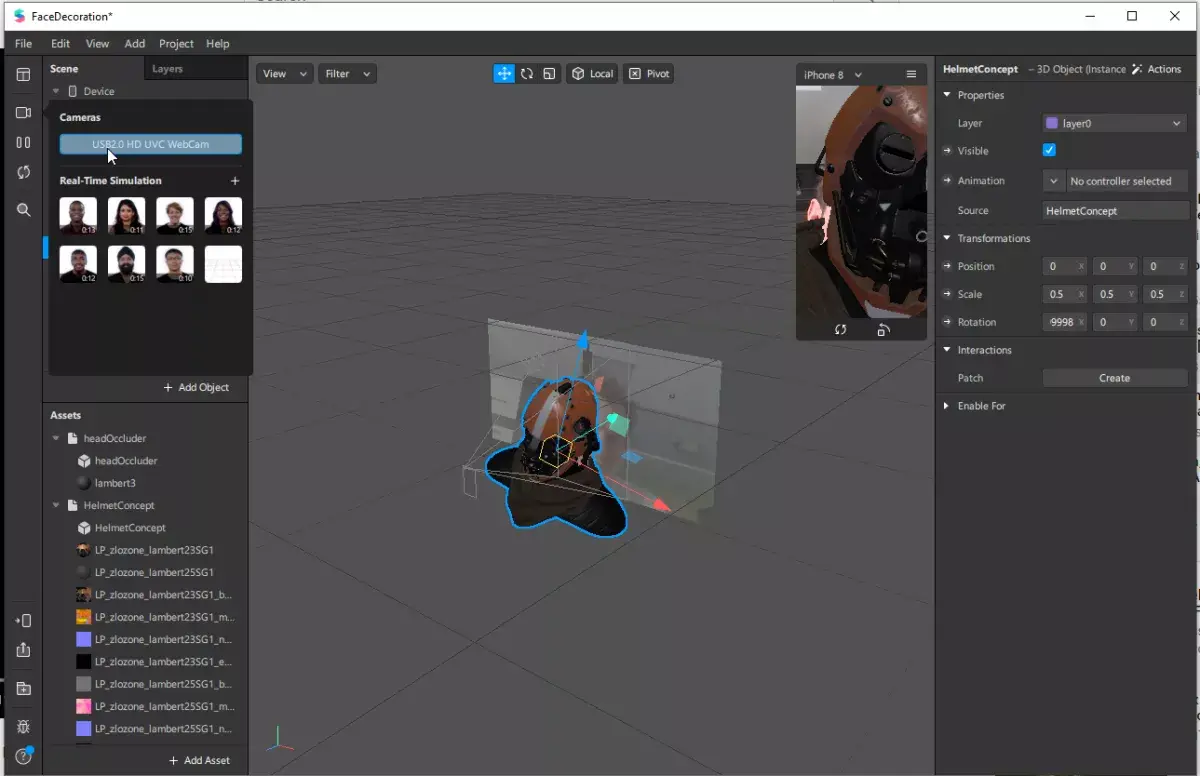Rotate the iPhone 8 preview device
The image size is (1200, 776).
point(883,330)
